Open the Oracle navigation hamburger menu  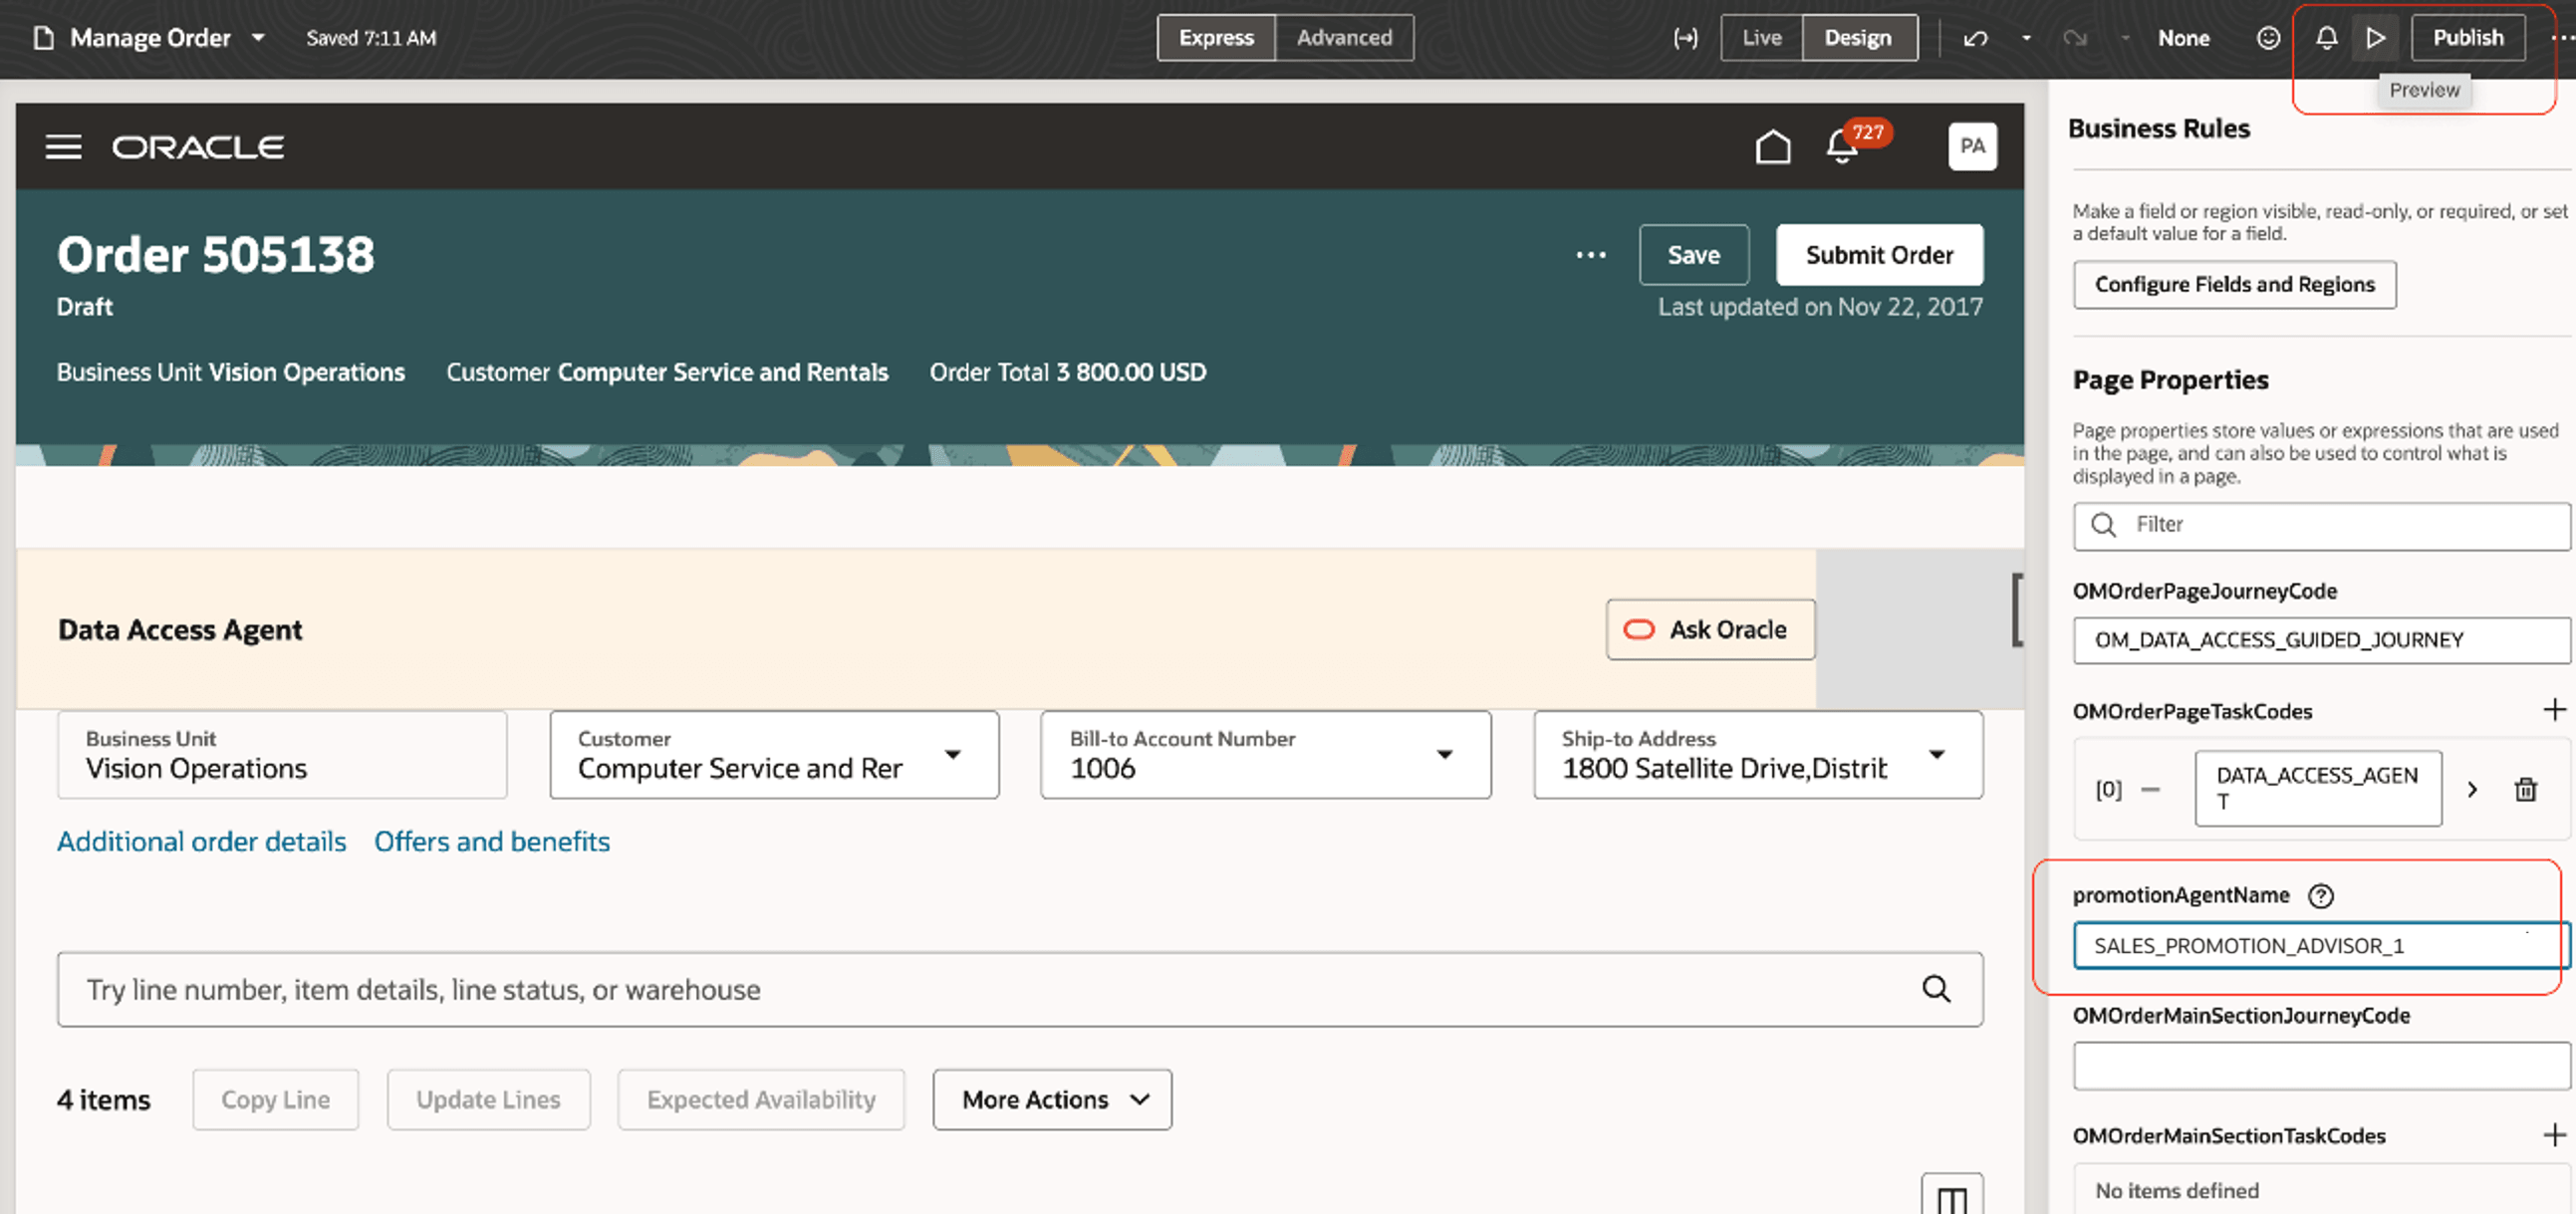coord(63,146)
